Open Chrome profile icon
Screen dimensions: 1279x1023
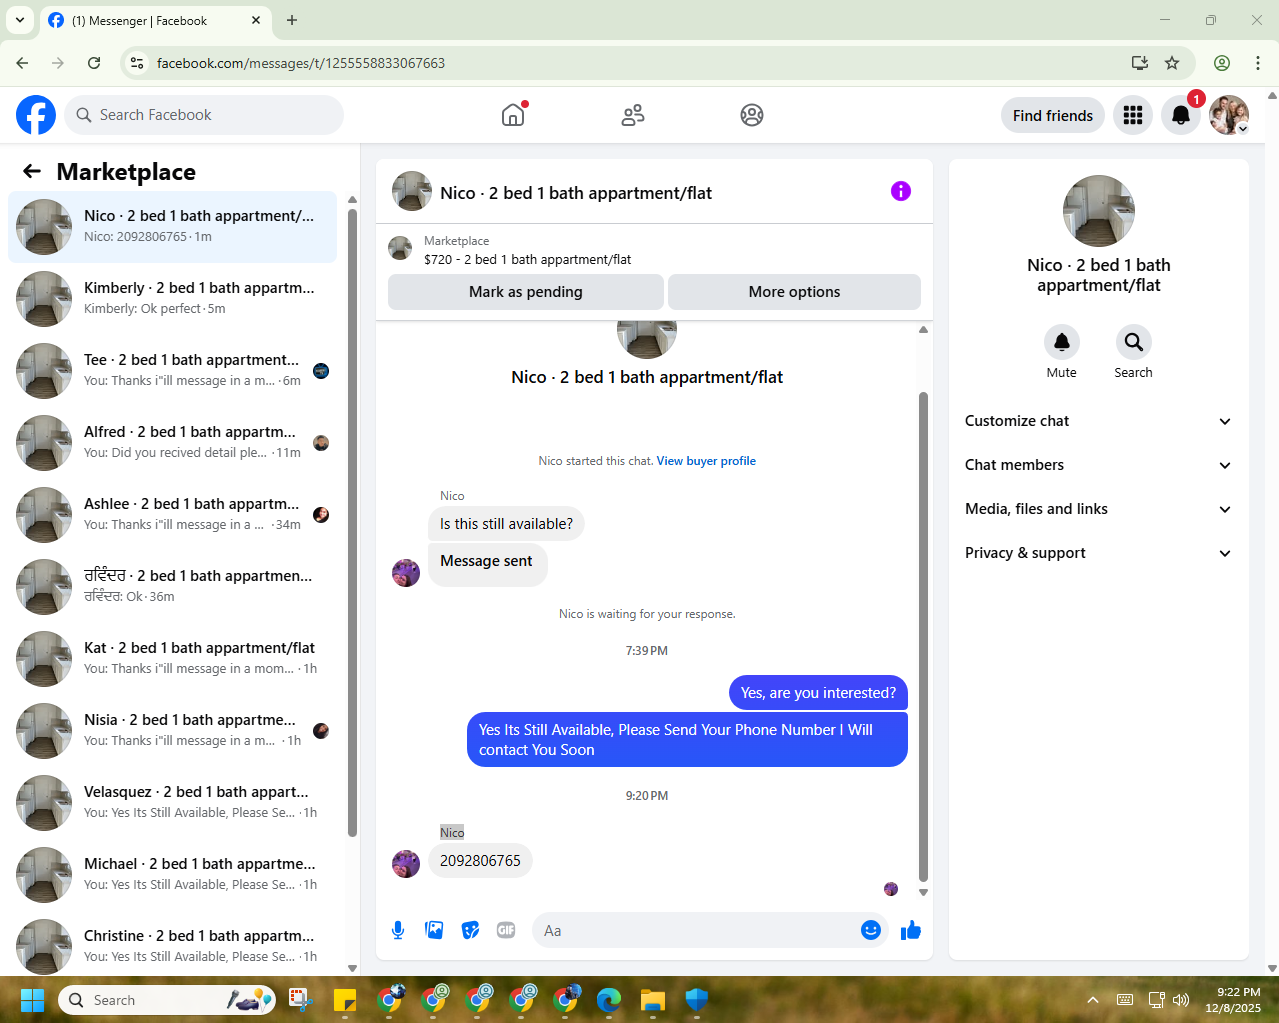[x=1222, y=63]
